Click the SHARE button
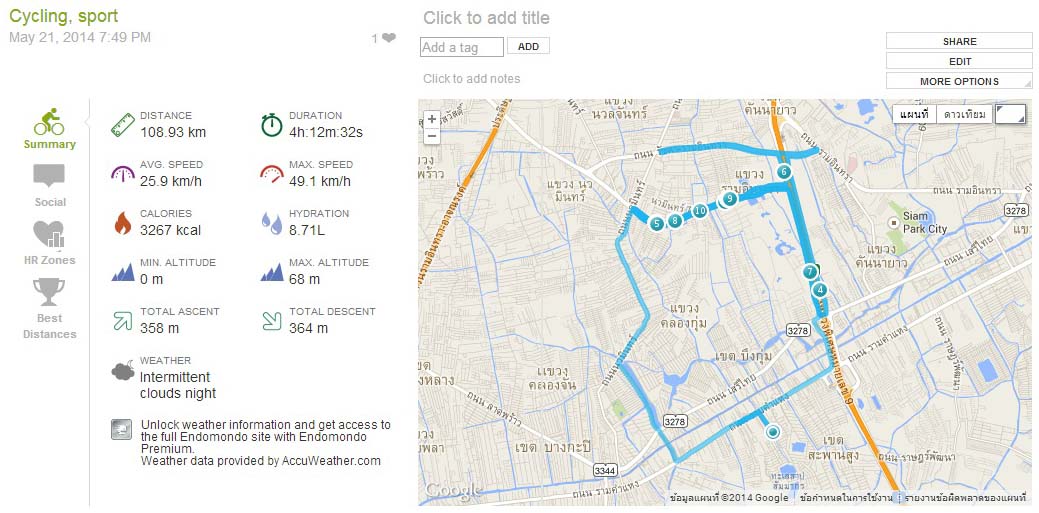This screenshot has height=513, width=1039. coord(959,41)
